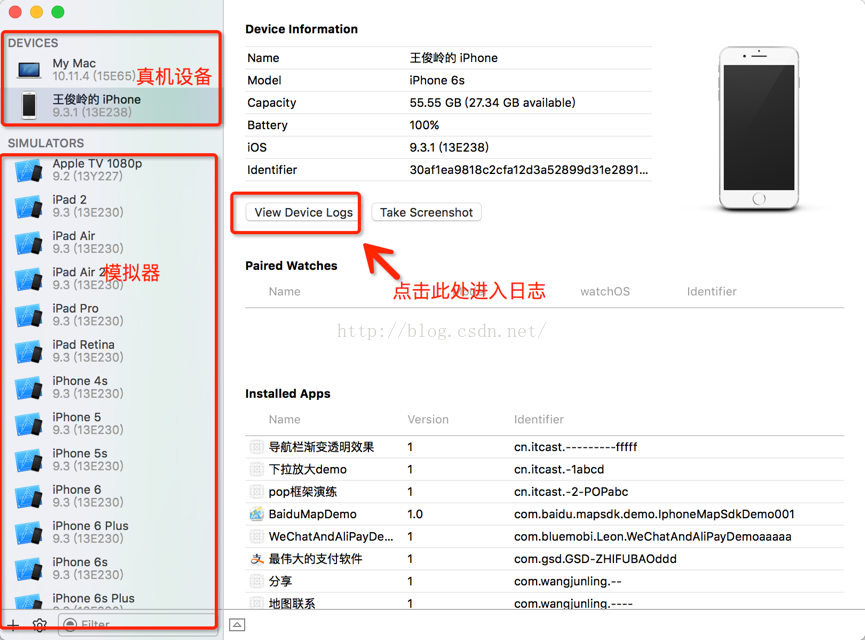Click the pop框架演练 app icon

(257, 492)
